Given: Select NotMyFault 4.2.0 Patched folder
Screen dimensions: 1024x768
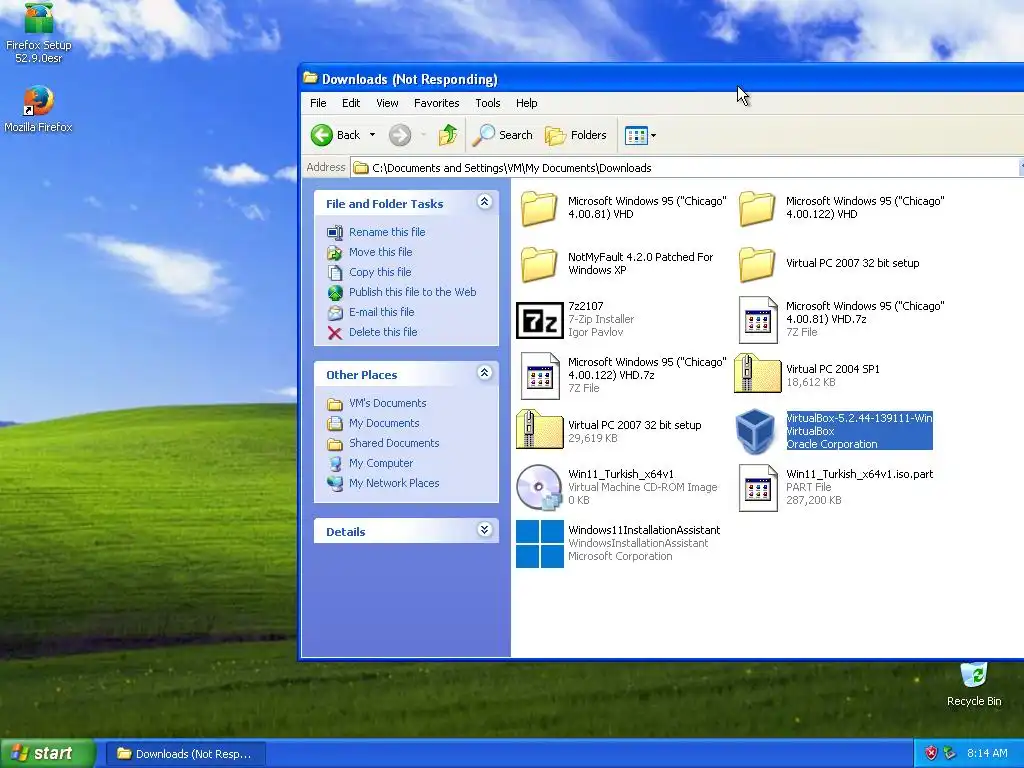Looking at the screenshot, I should [x=617, y=264].
